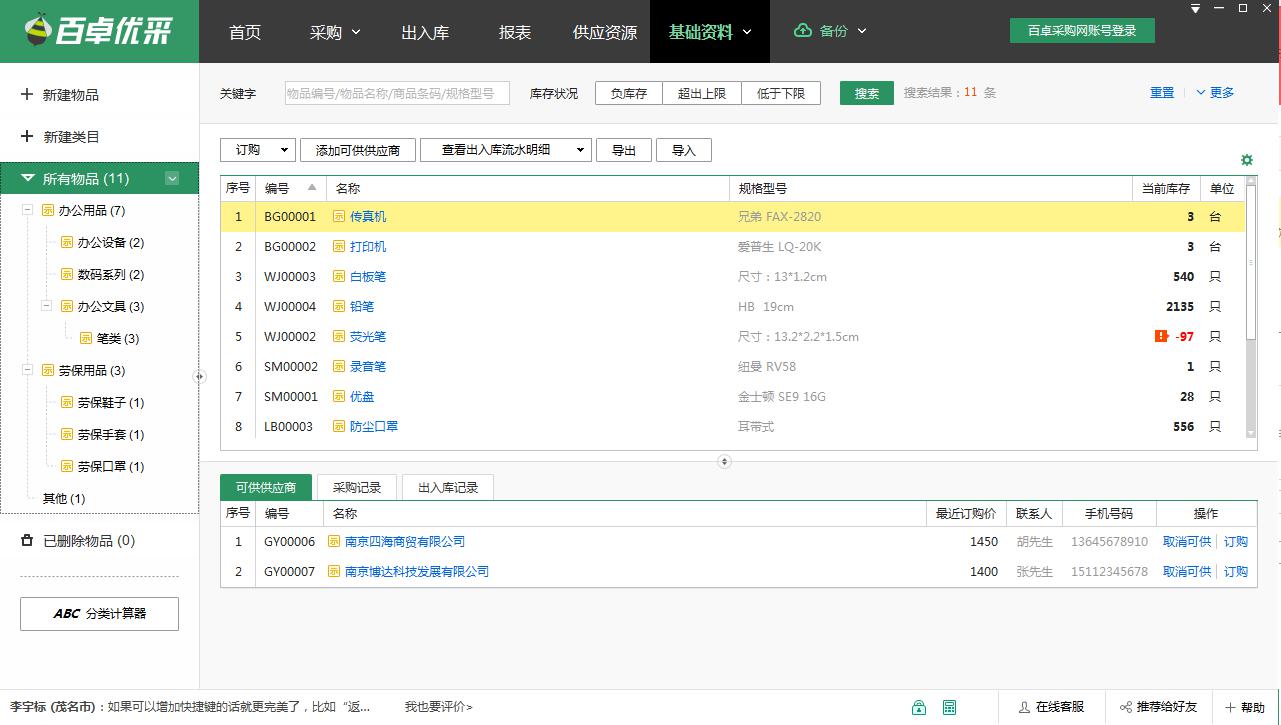The image size is (1281, 725).
Task: Click the 关键字 search input field
Action: click(397, 93)
